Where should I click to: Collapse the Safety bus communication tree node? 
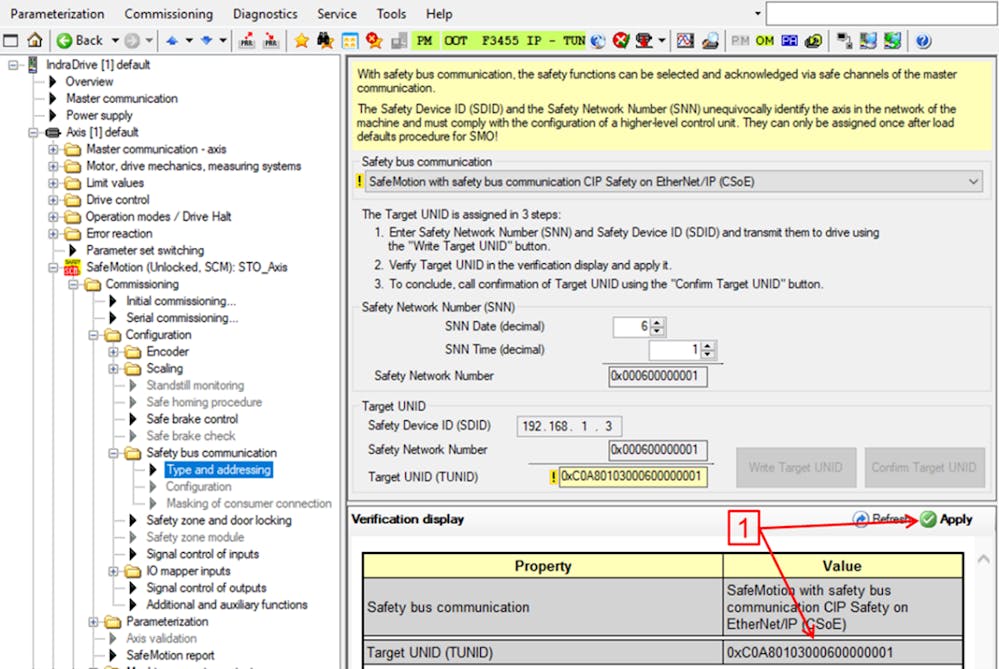(113, 453)
